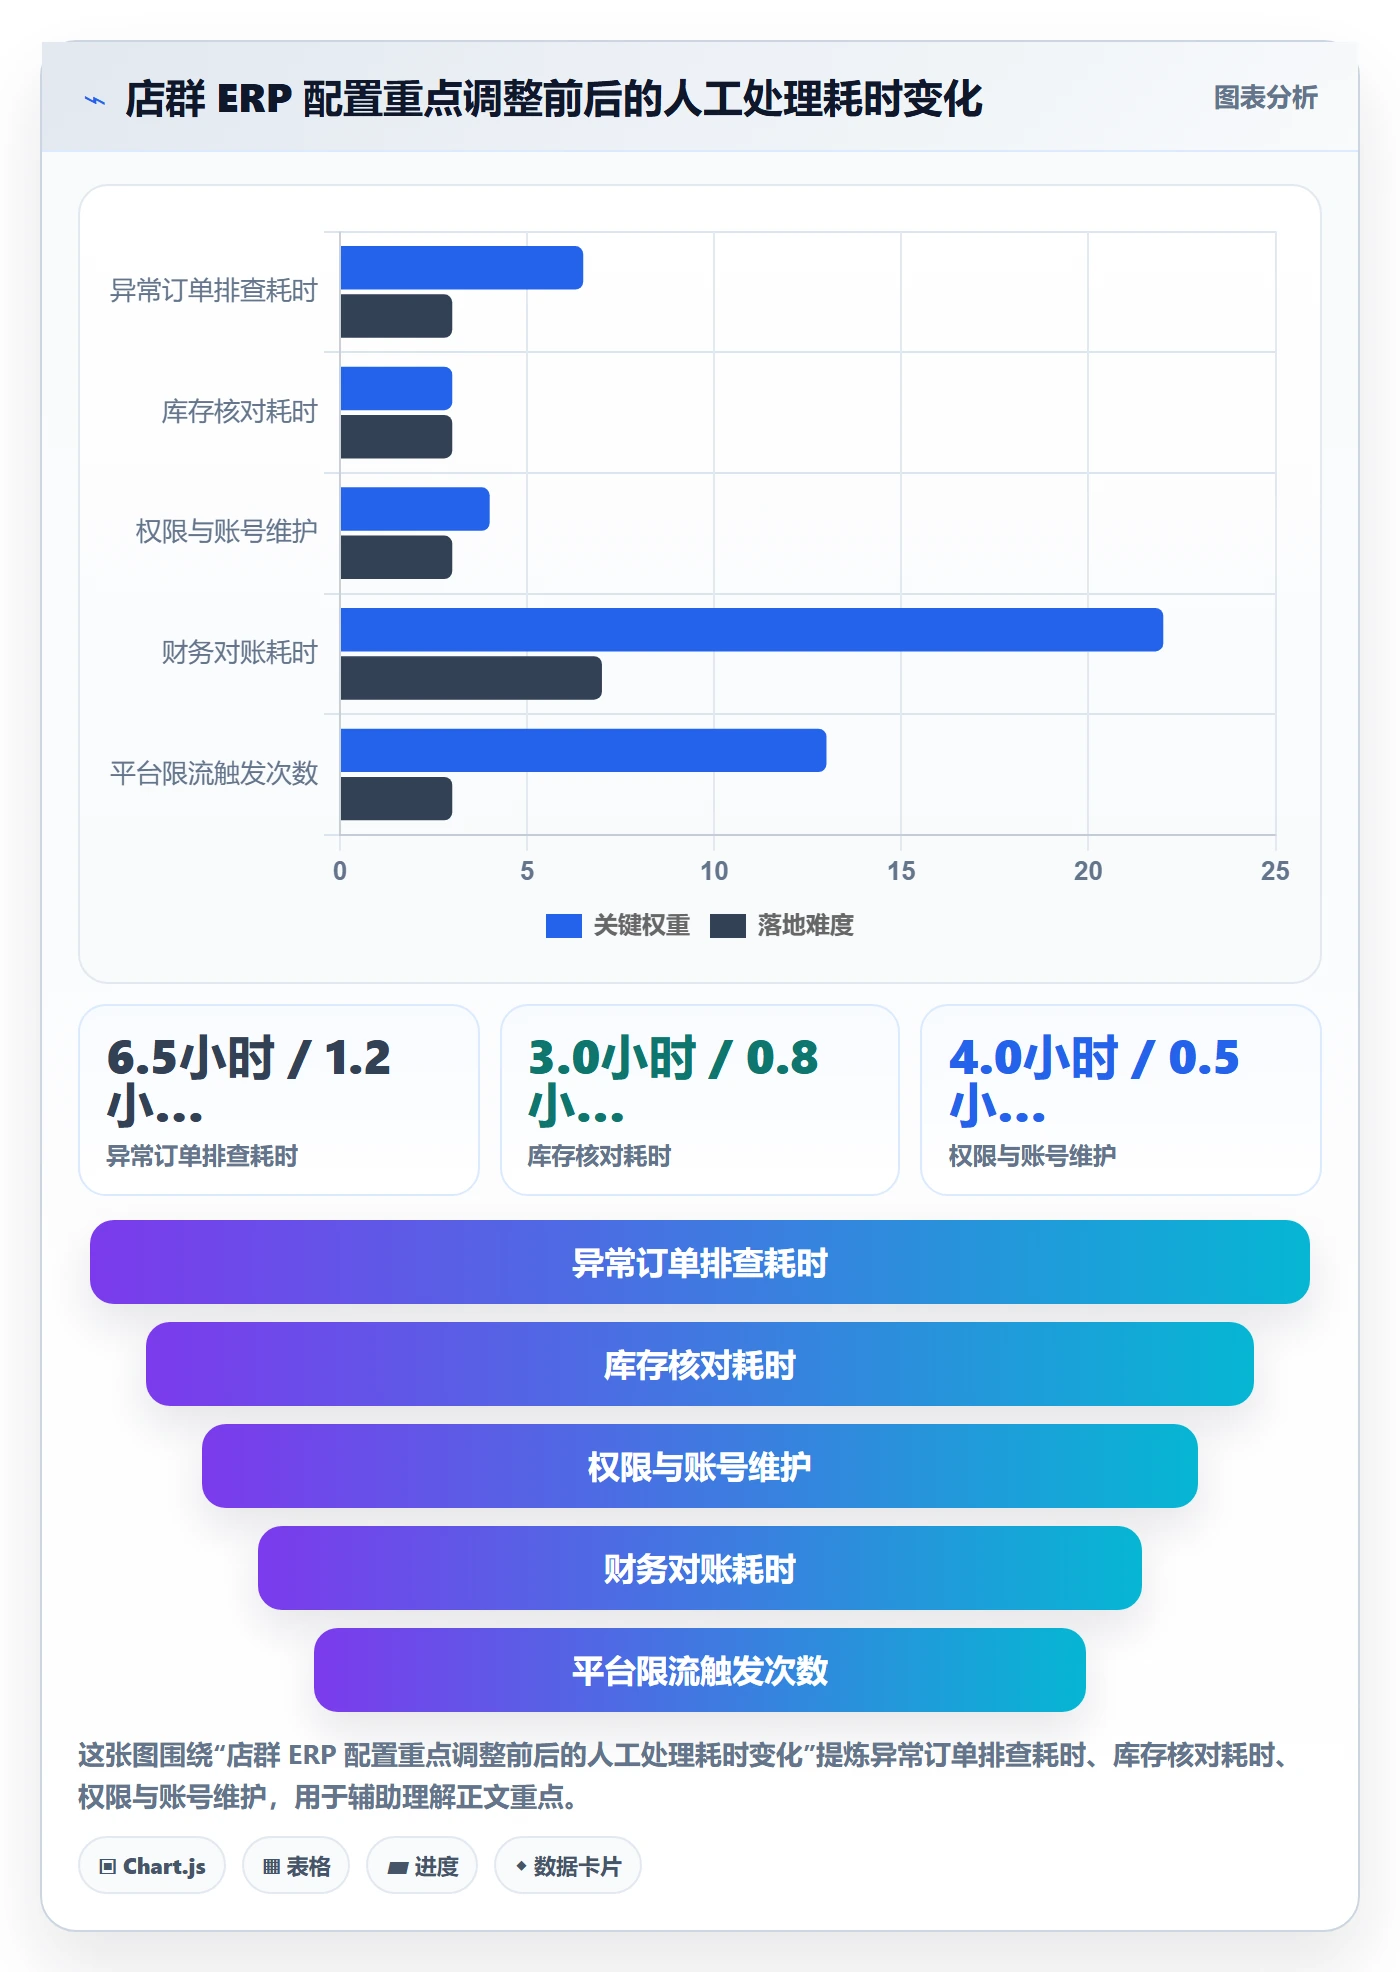Click the 异常订单排查耗时 funnel bar
Image resolution: width=1400 pixels, height=1972 pixels.
click(x=700, y=1262)
